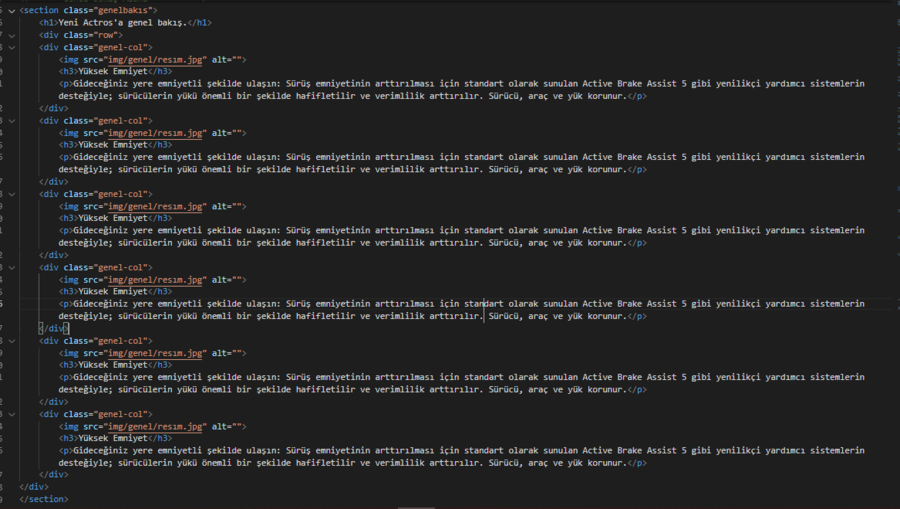Click "Gideceğiniz" in the third block's paragraph

pos(100,231)
